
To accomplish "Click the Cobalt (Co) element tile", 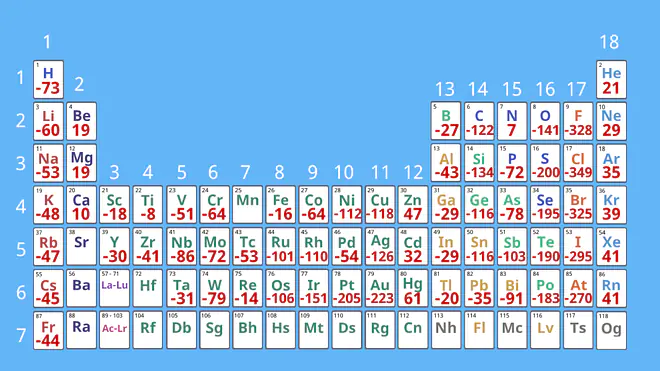I will point(314,205).
